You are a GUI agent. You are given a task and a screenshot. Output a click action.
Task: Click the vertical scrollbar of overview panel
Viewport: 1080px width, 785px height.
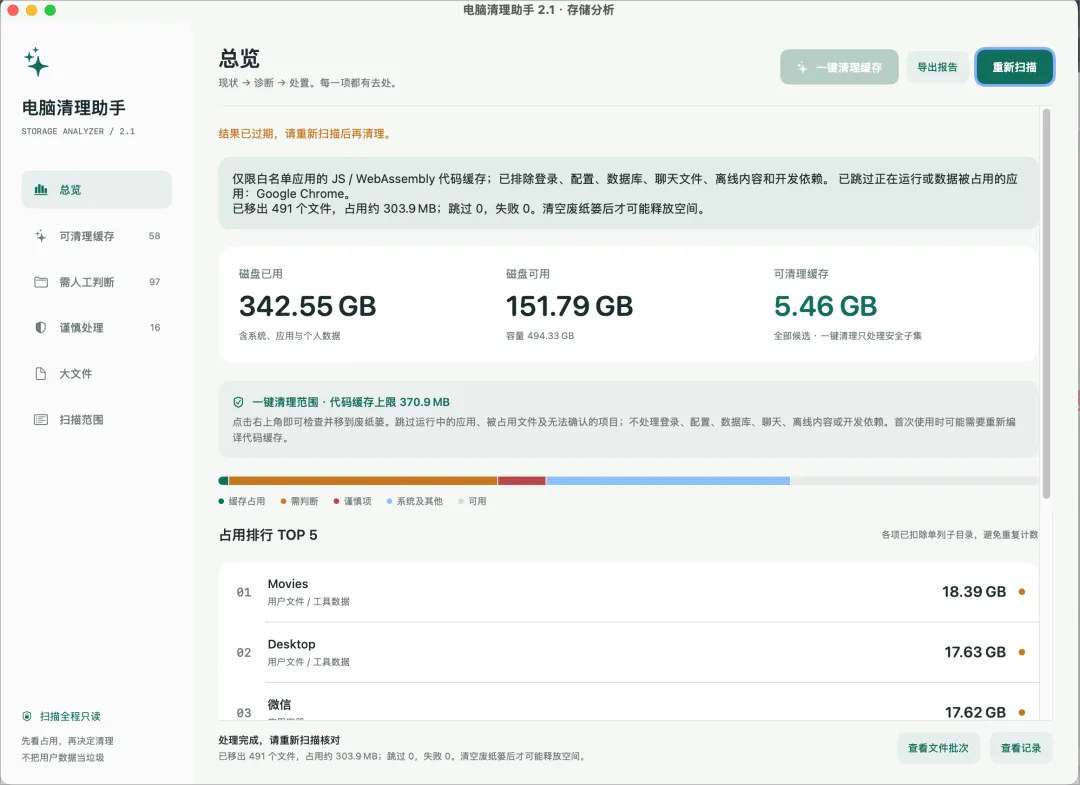point(1046,303)
